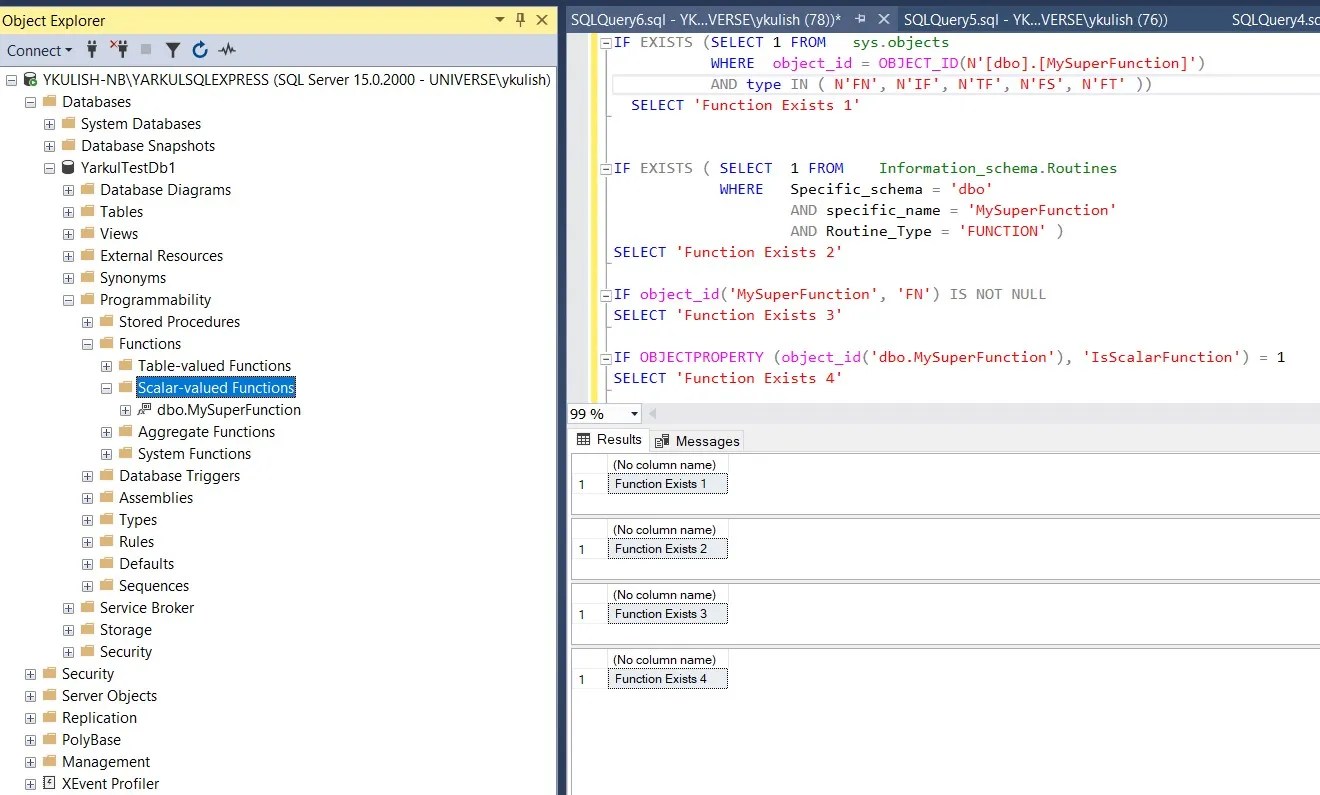Click the column header above 'Function Exists 1'
Image resolution: width=1320 pixels, height=795 pixels.
coord(667,465)
